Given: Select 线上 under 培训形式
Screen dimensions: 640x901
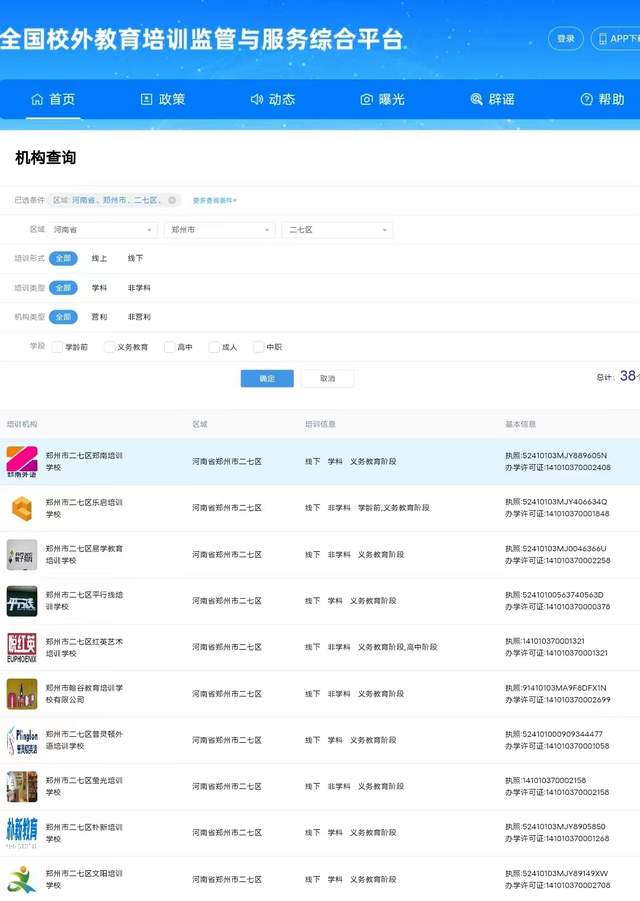Looking at the screenshot, I should (99, 259).
